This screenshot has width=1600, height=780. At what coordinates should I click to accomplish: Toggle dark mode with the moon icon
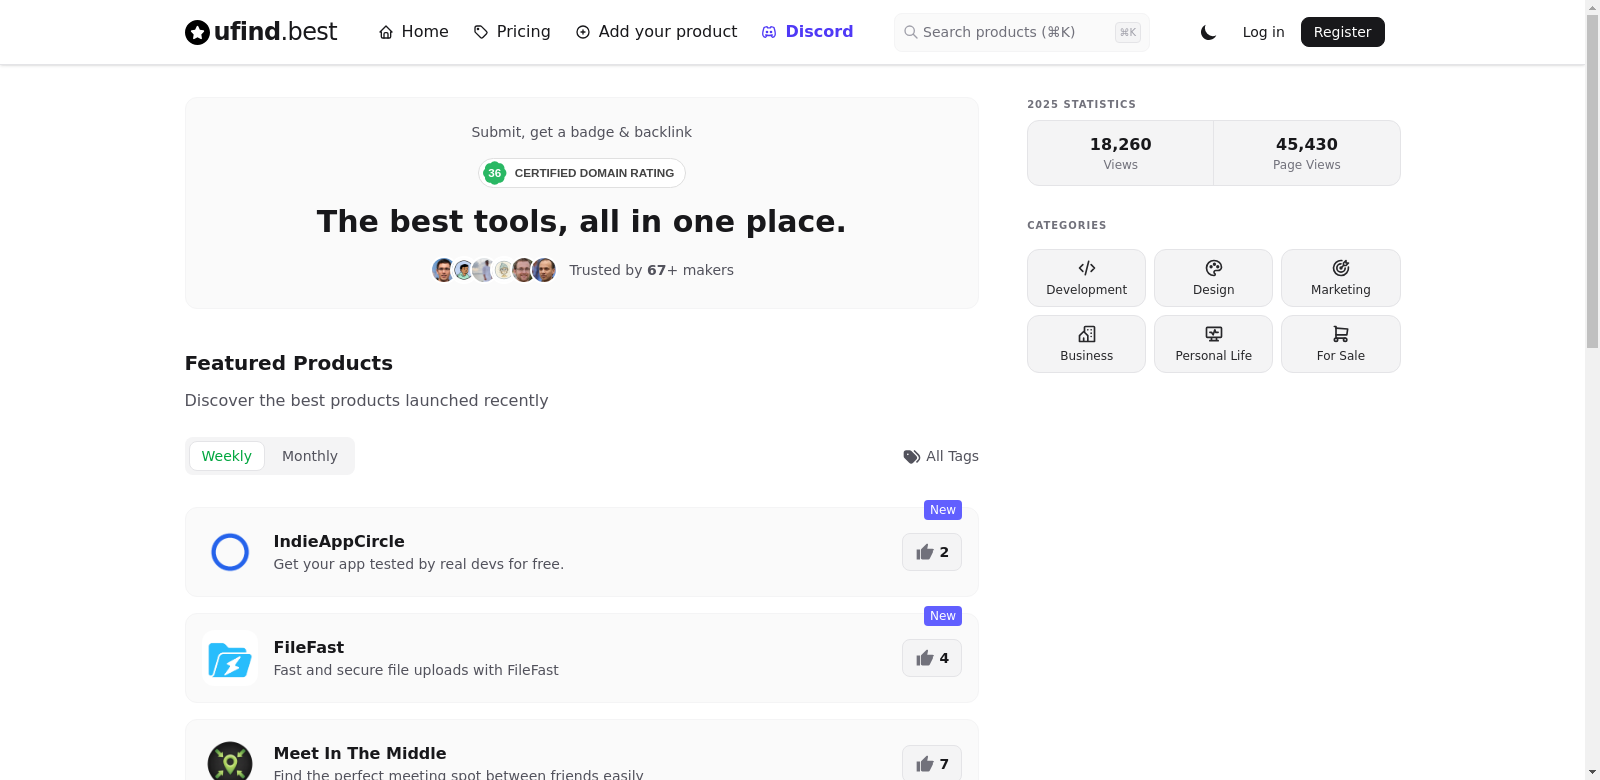click(1208, 32)
